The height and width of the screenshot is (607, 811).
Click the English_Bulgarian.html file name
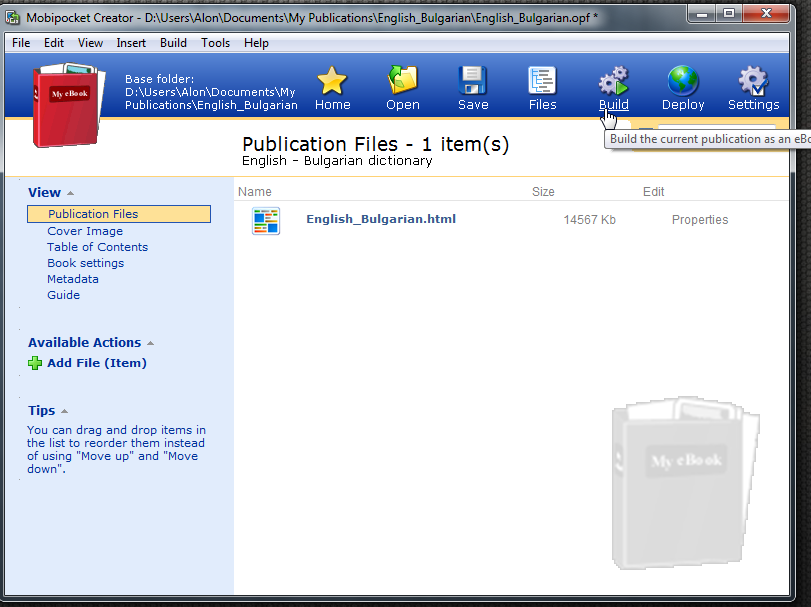[x=381, y=219]
